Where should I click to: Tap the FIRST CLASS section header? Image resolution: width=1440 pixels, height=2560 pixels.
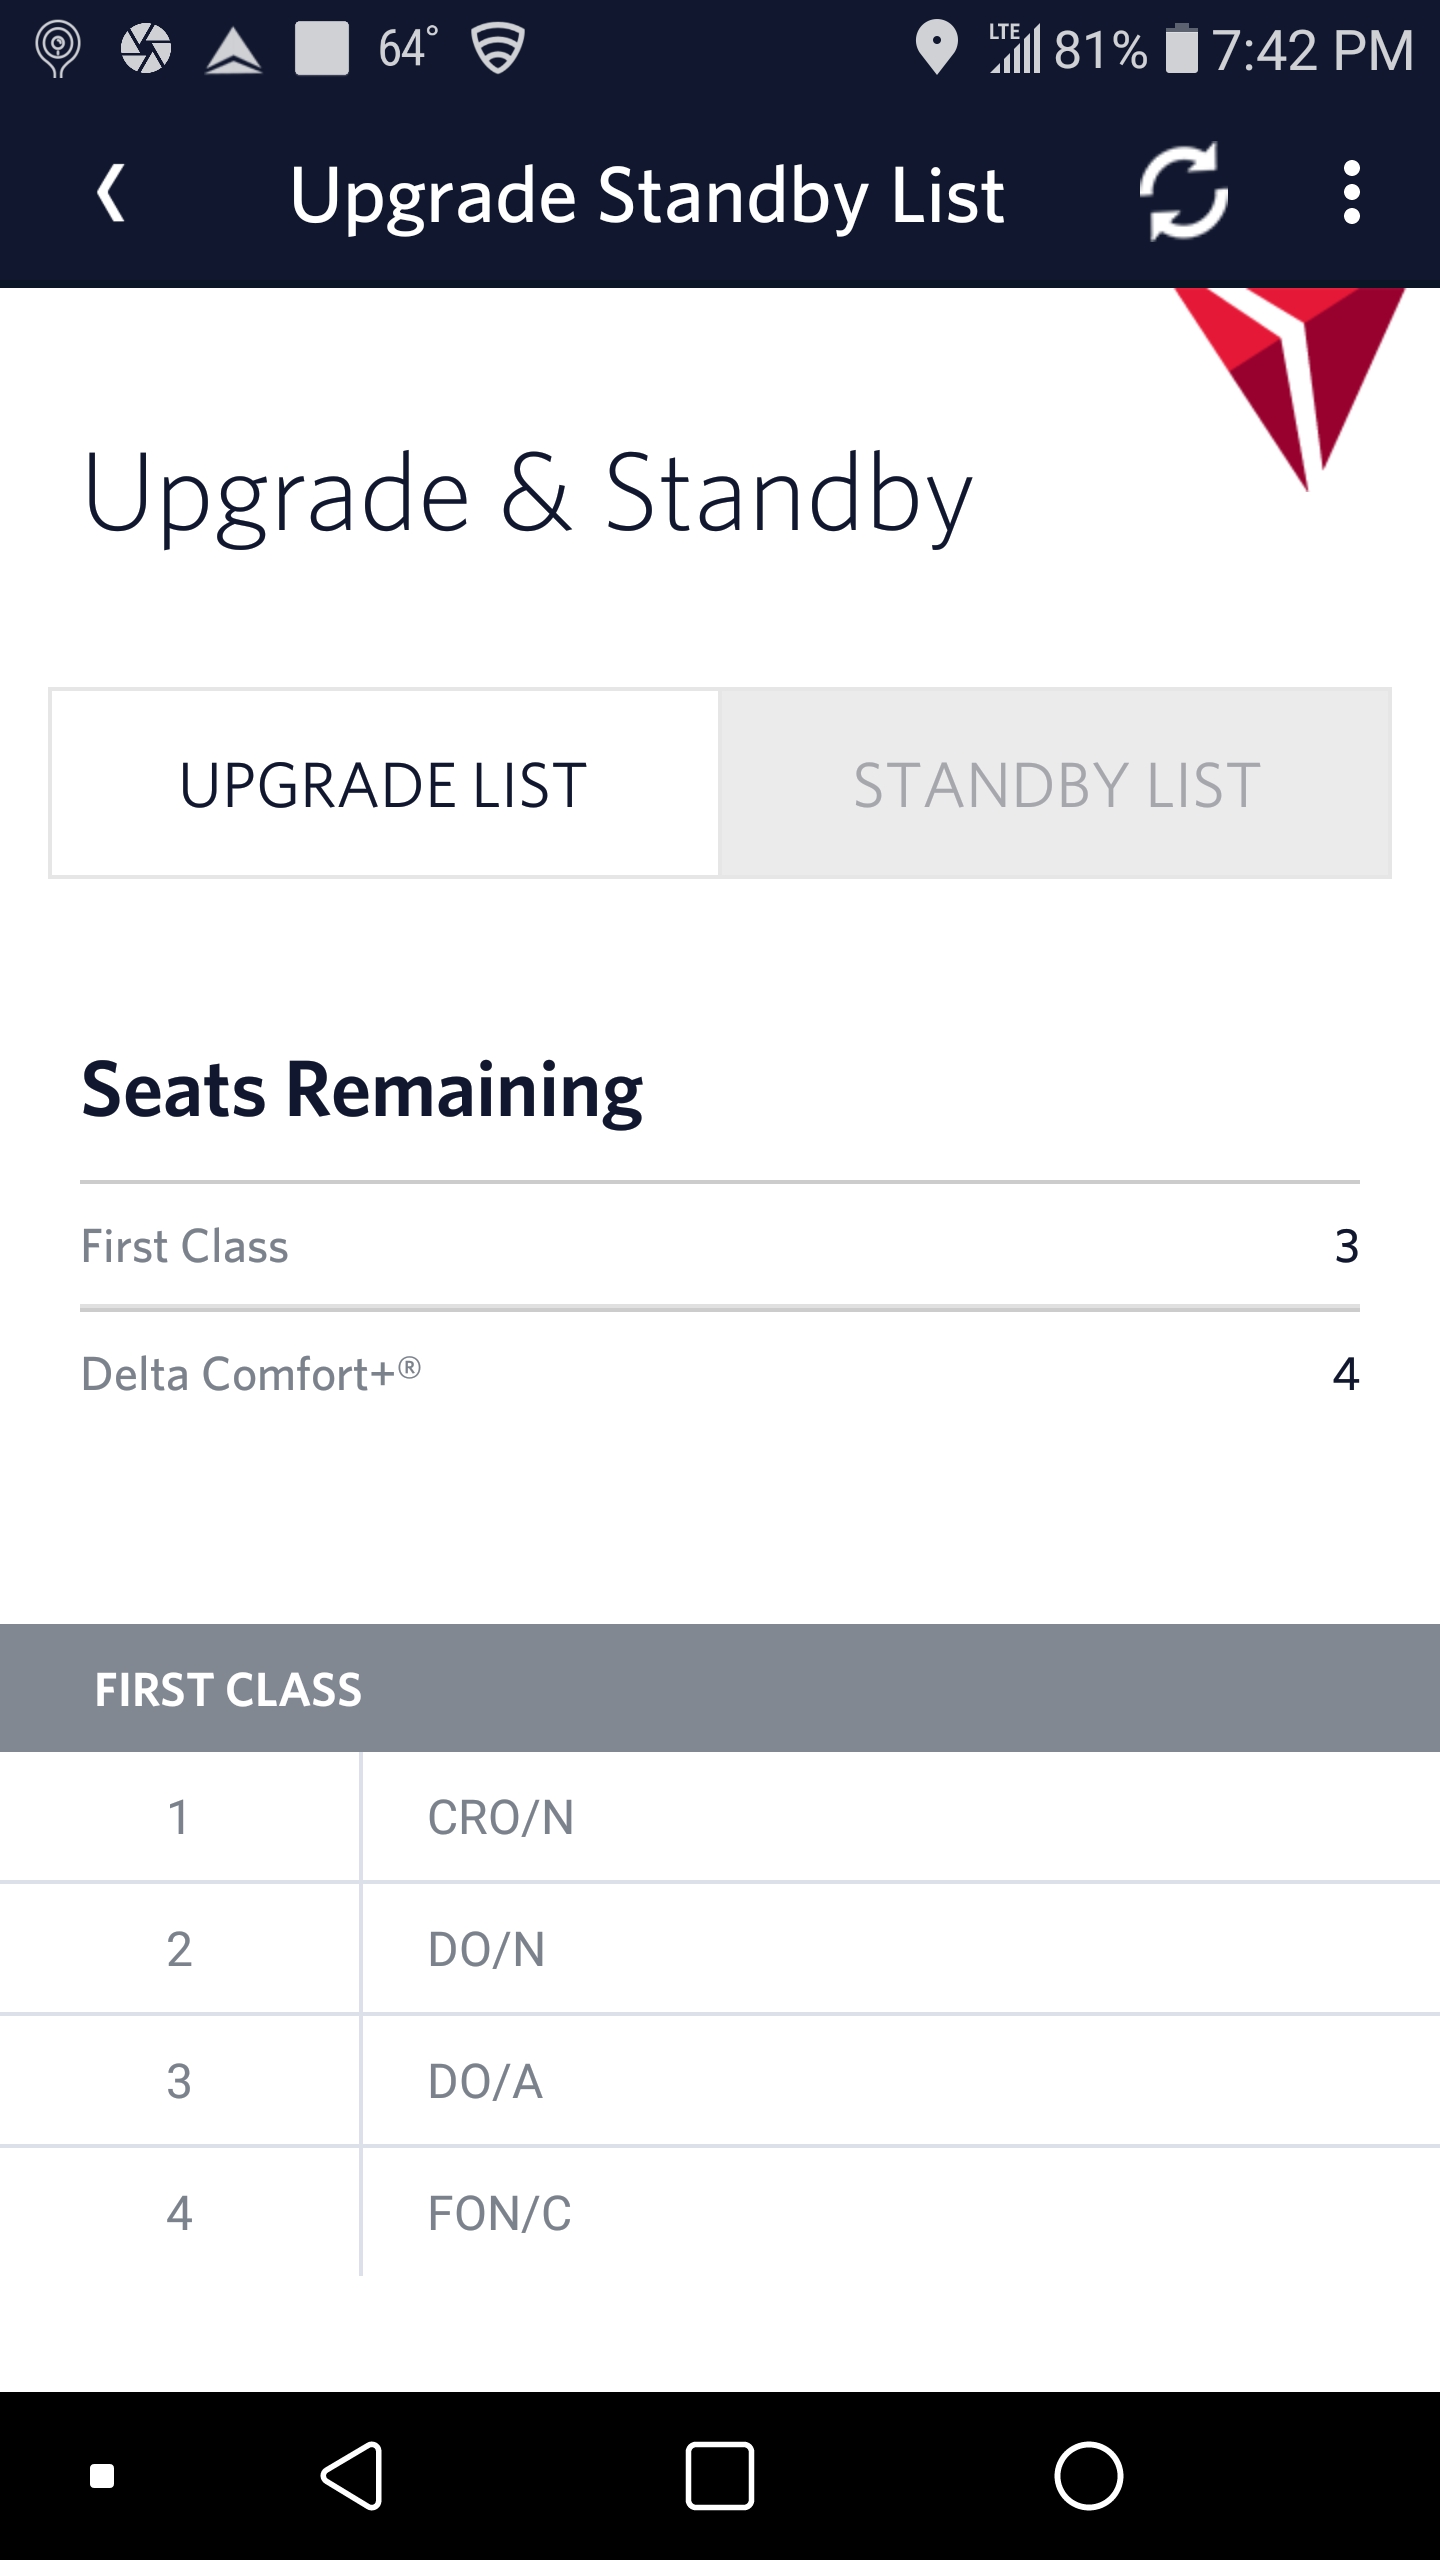pyautogui.click(x=720, y=1689)
